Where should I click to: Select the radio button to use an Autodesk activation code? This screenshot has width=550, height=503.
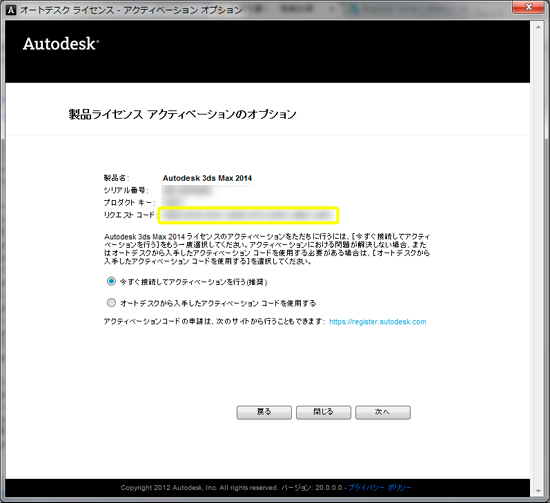111,303
